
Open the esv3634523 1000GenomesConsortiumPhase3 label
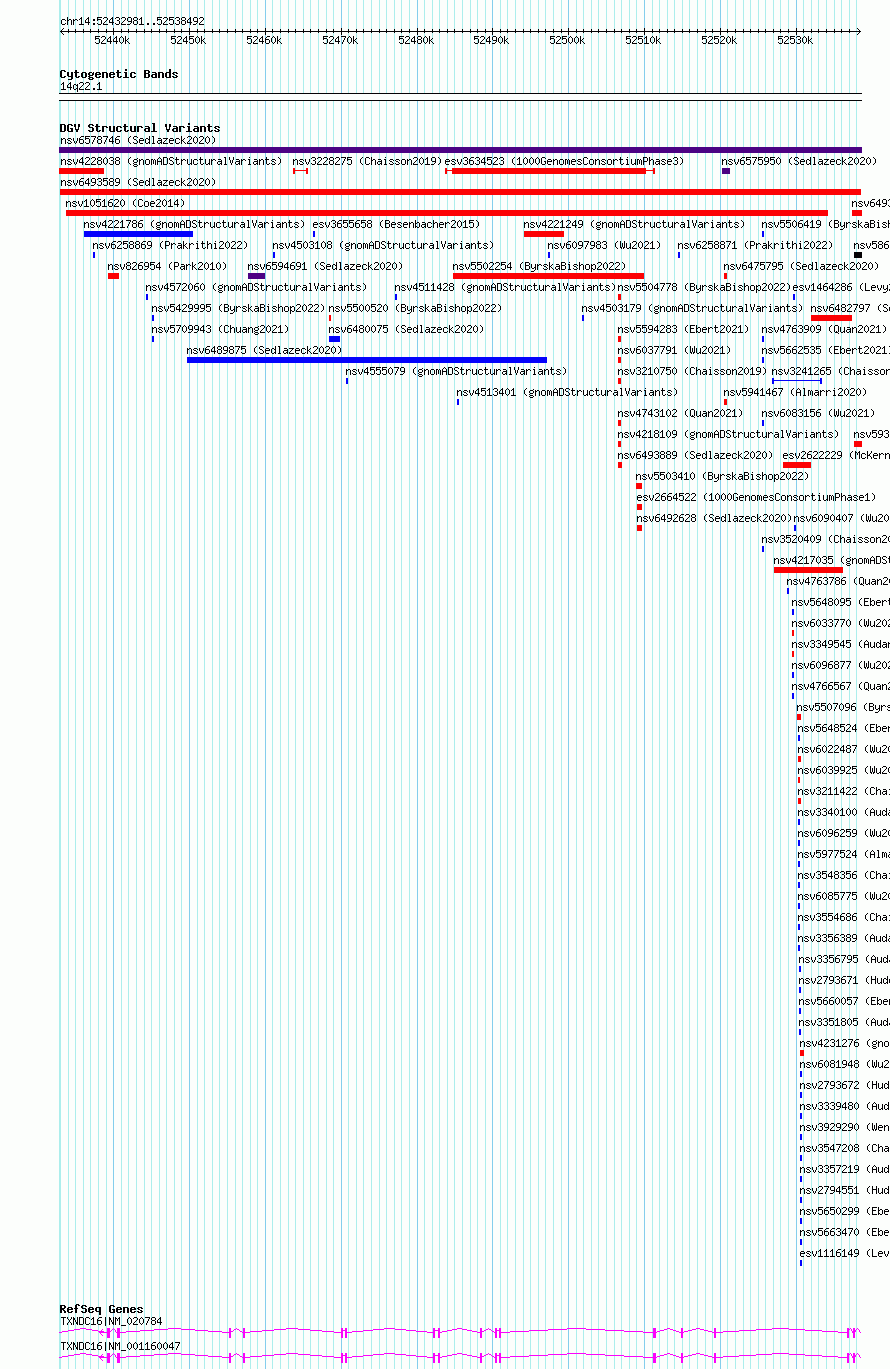click(x=564, y=161)
